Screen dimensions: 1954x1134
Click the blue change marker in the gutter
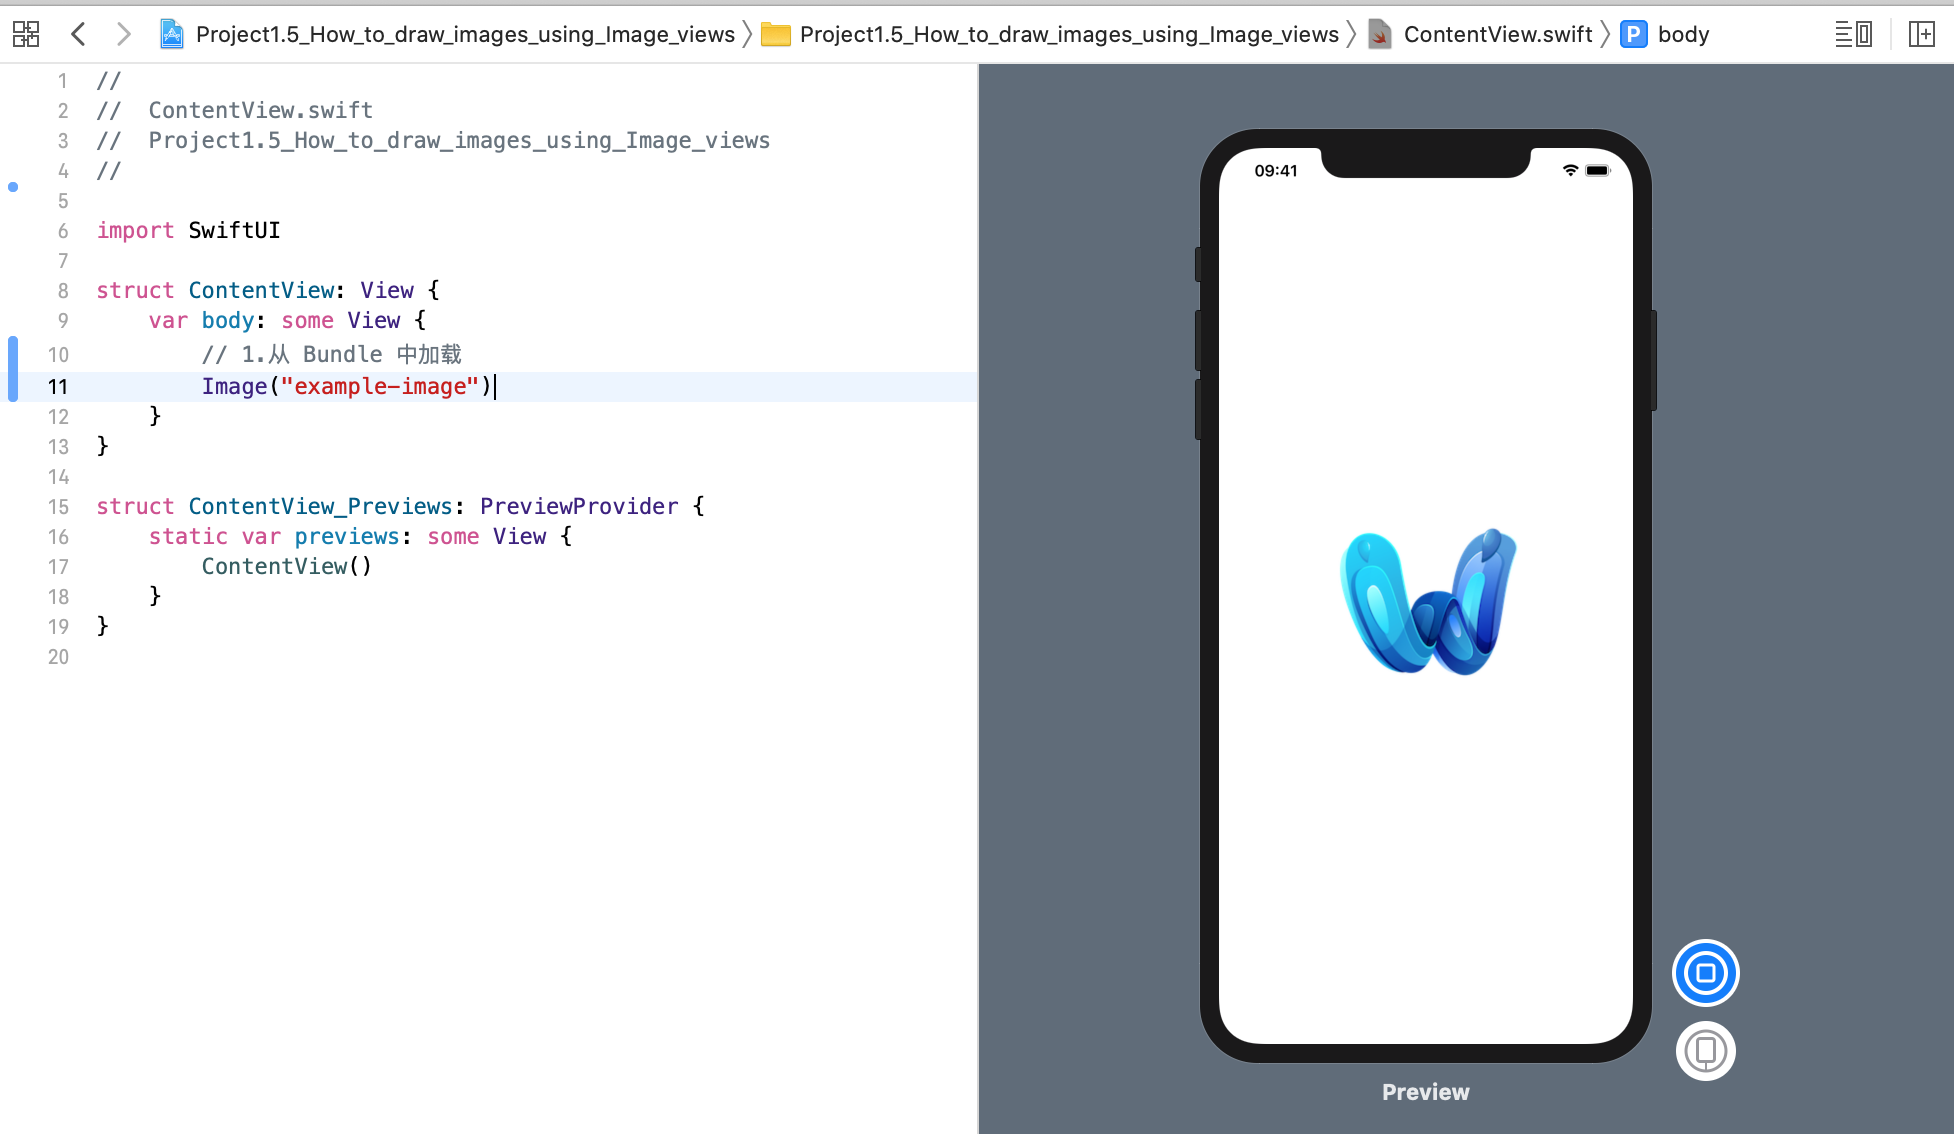coord(13,369)
